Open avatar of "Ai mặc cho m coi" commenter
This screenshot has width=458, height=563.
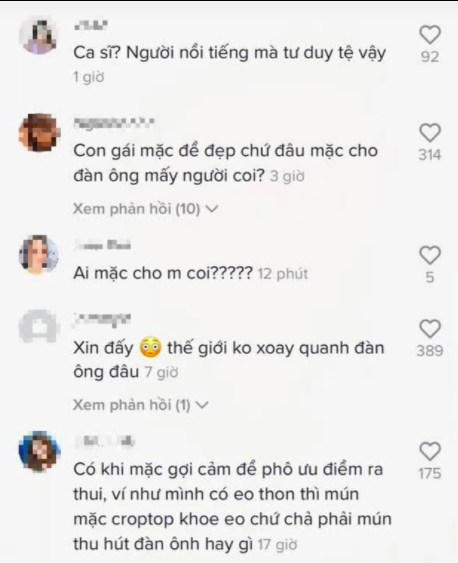click(38, 255)
